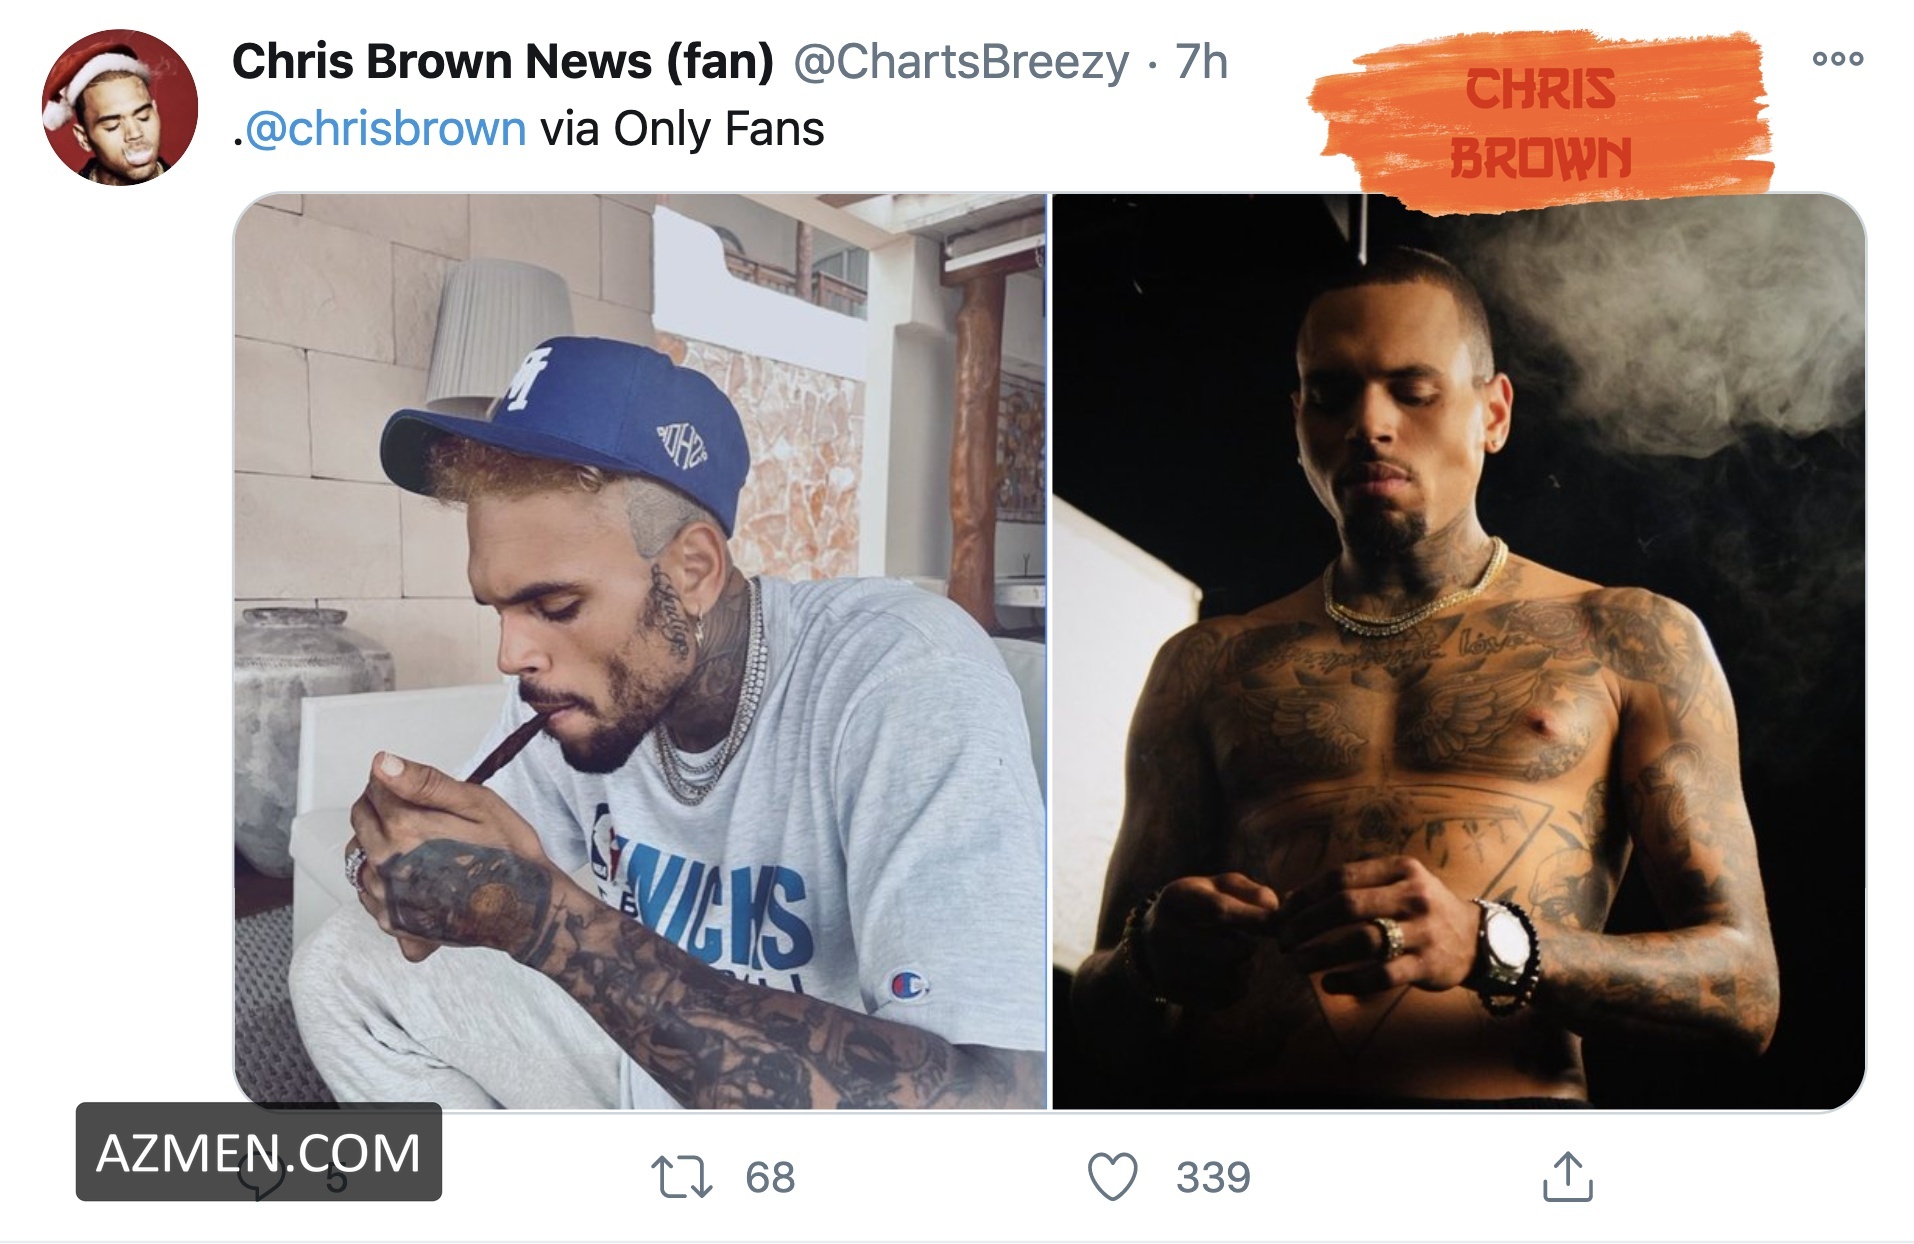Image resolution: width=1914 pixels, height=1244 pixels.
Task: Open the share tweet icon
Action: click(1567, 1176)
